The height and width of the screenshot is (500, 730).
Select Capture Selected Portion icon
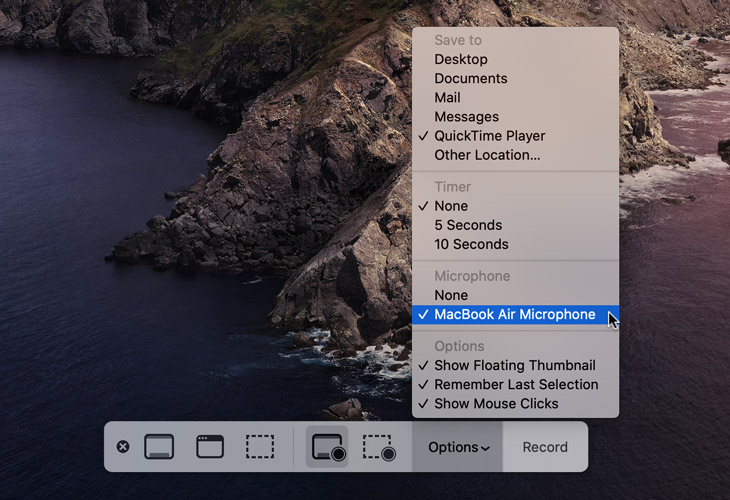260,447
